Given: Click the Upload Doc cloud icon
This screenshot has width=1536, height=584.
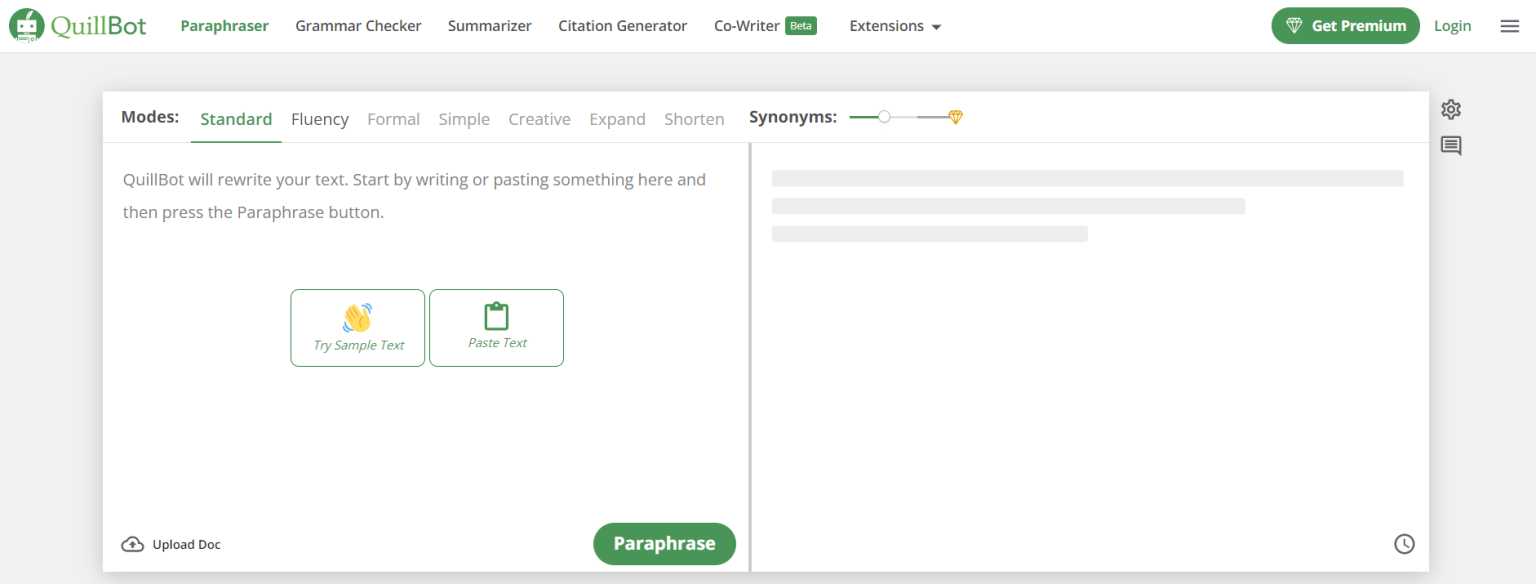Looking at the screenshot, I should point(132,545).
